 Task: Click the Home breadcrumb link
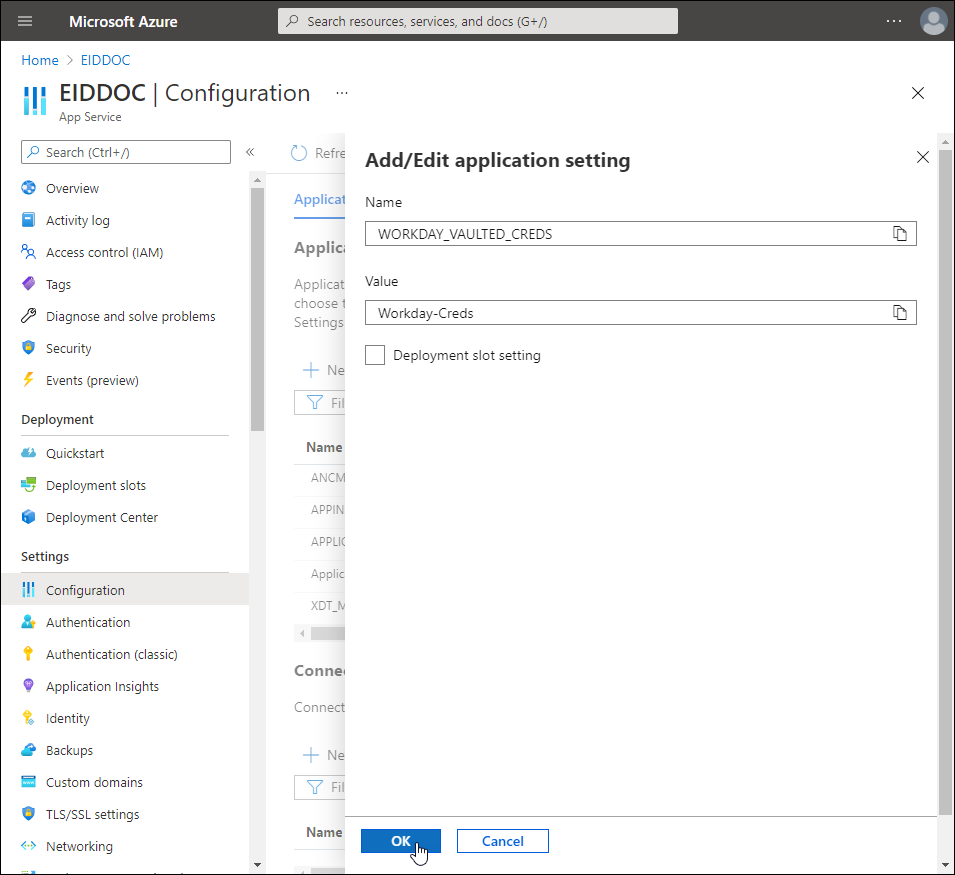click(40, 60)
